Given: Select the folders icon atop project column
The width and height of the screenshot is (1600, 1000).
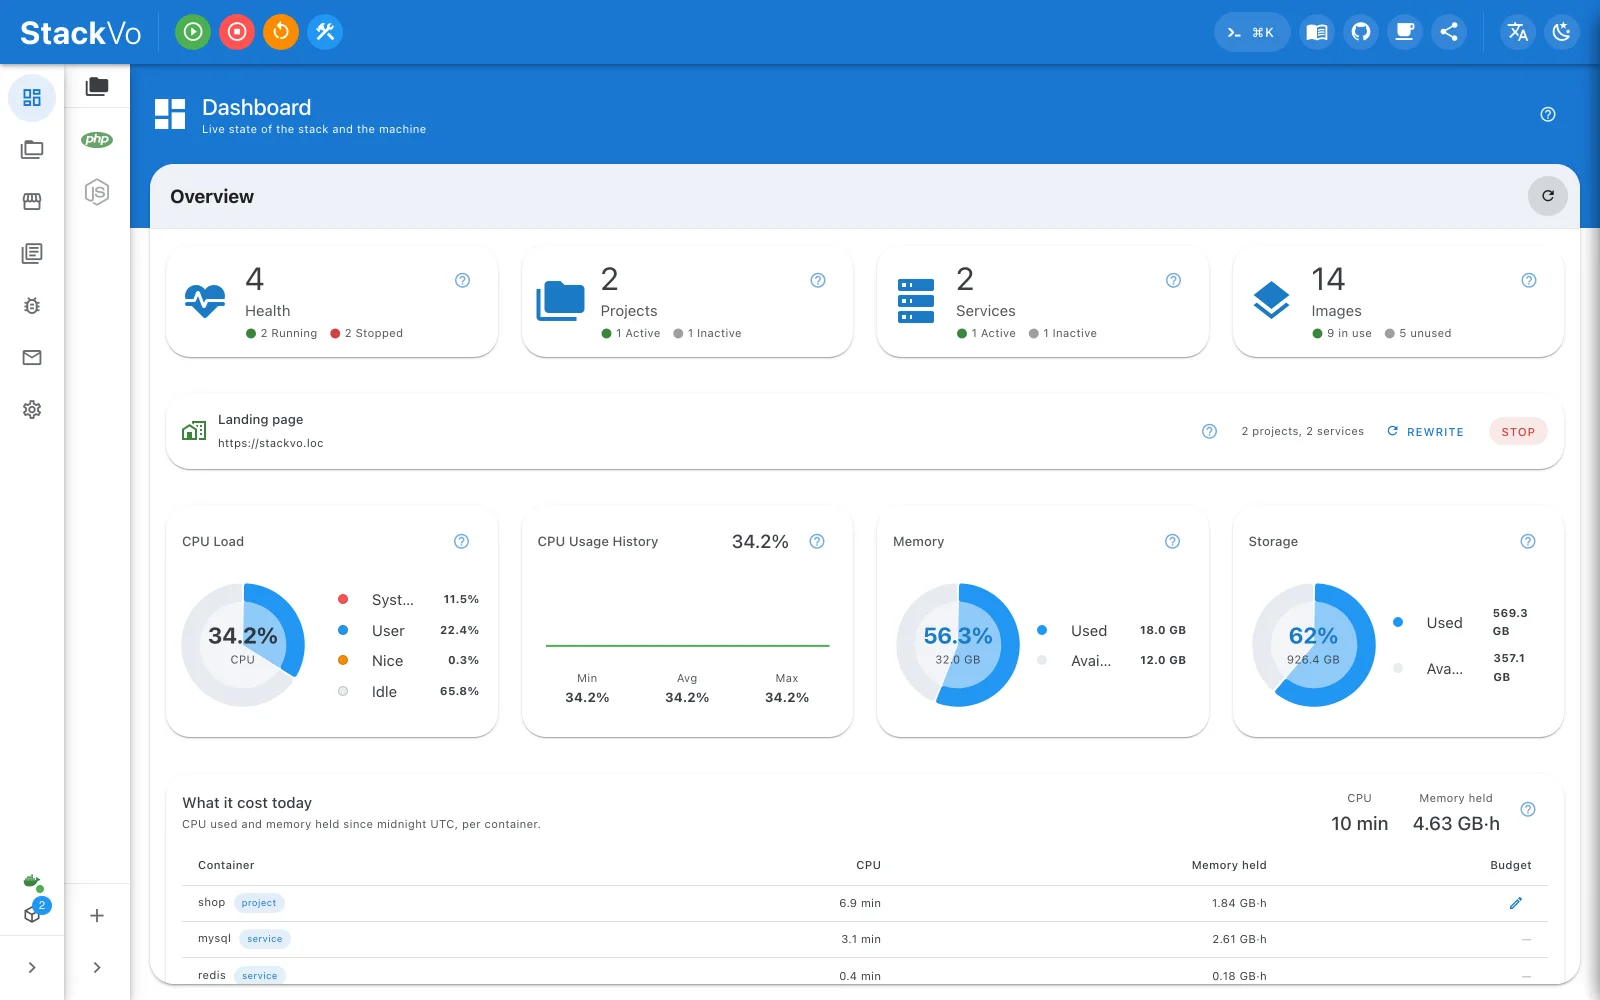Looking at the screenshot, I should point(97,87).
